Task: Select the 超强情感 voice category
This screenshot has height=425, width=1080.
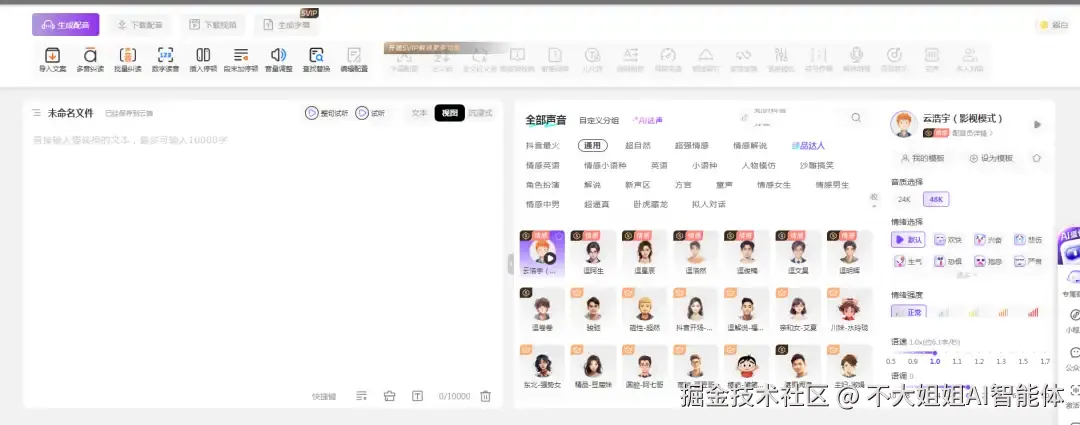Action: click(x=692, y=146)
